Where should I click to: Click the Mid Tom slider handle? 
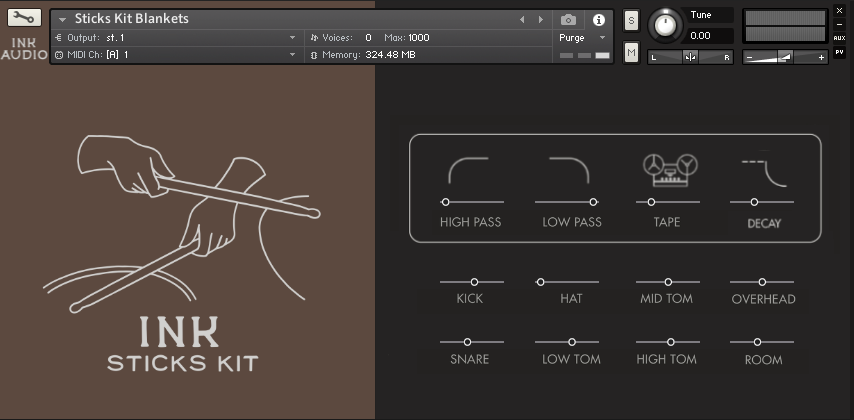coord(668,282)
